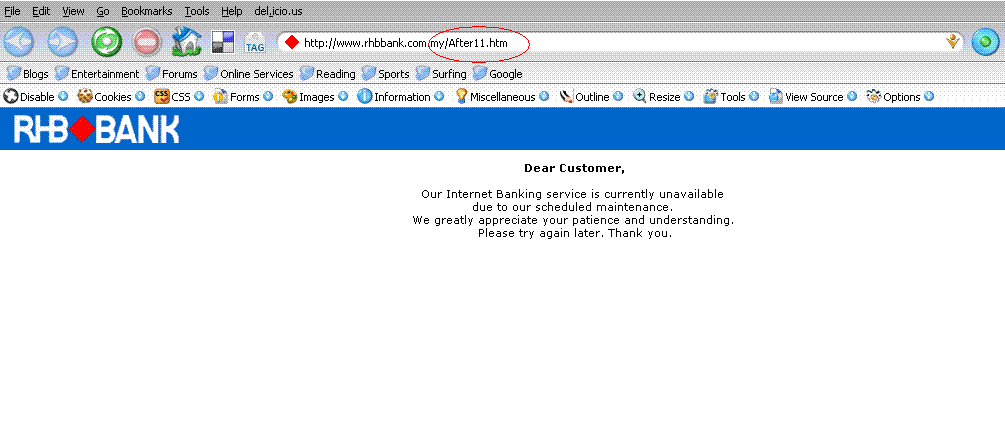The width and height of the screenshot is (1005, 432).
Task: Open the Online Services bookmark folder
Action: point(248,74)
